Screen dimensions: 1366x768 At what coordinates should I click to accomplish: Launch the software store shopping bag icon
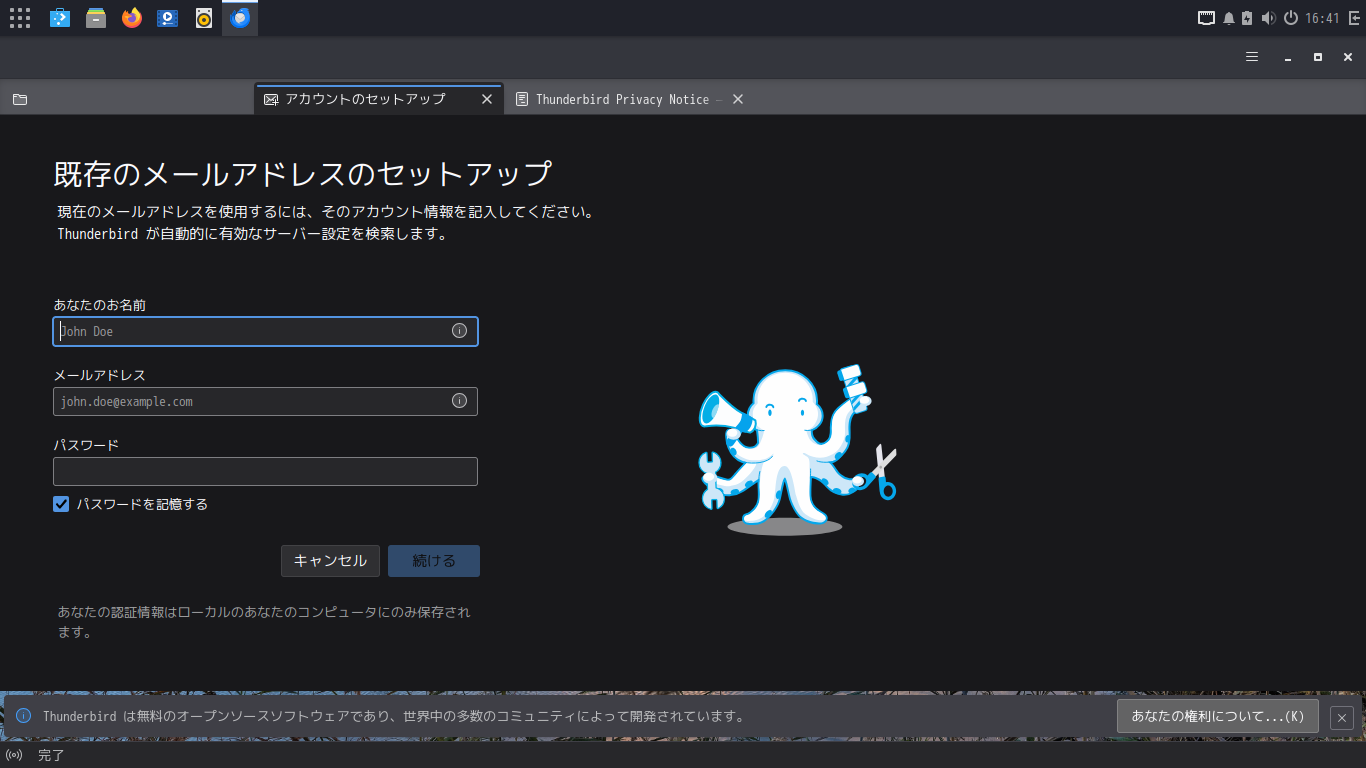(x=60, y=18)
